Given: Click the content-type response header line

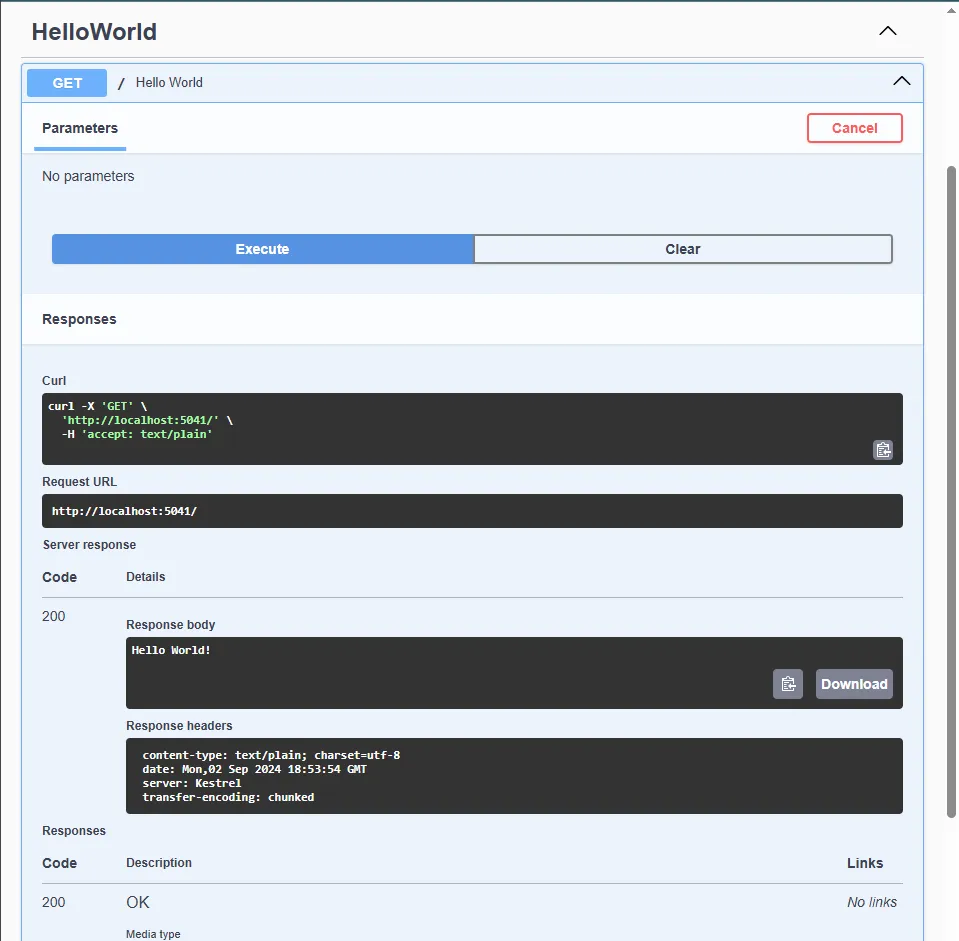Looking at the screenshot, I should [x=271, y=755].
